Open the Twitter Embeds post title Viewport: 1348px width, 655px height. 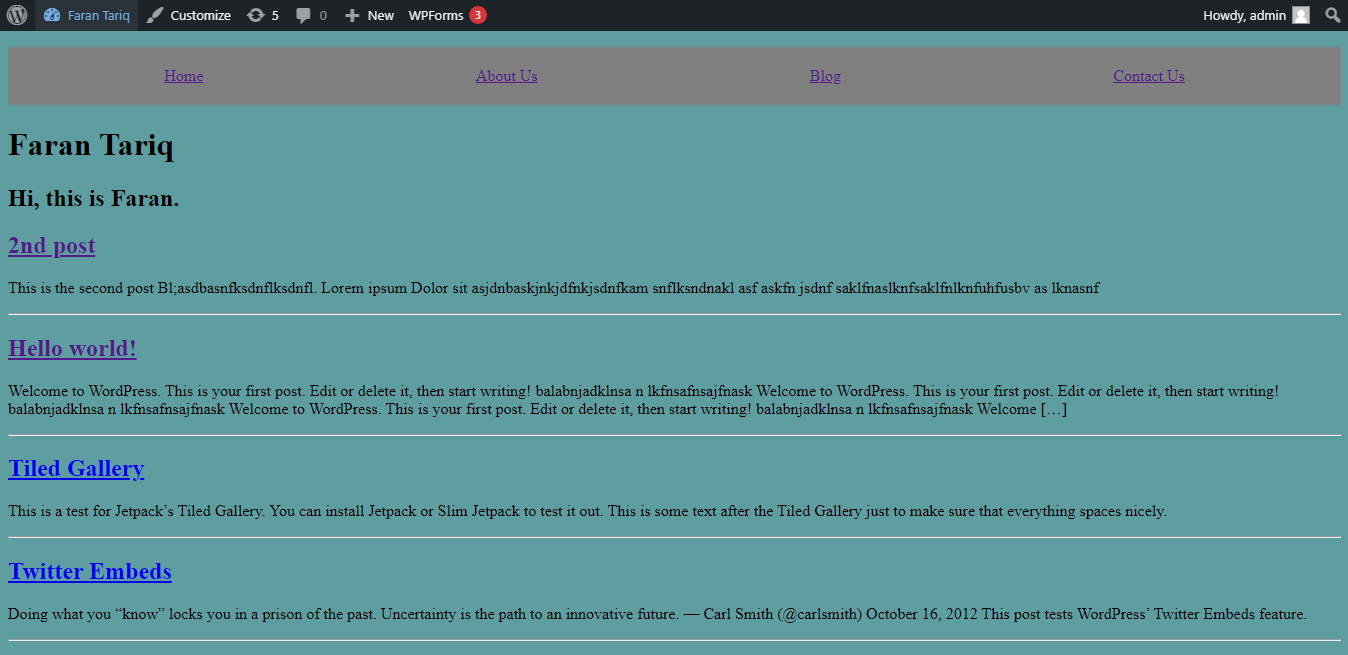(90, 571)
